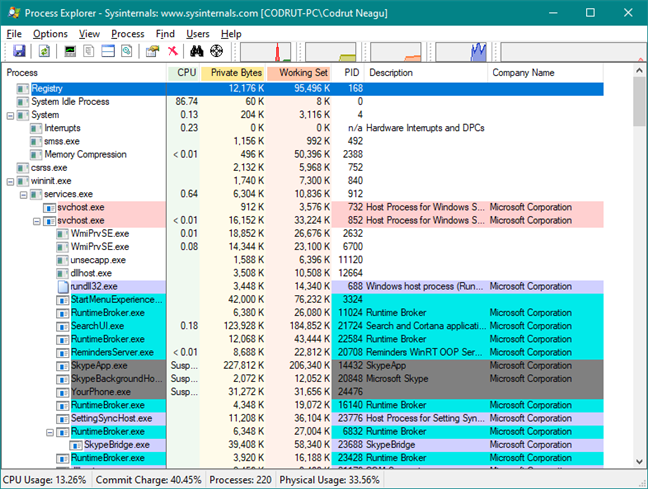The height and width of the screenshot is (489, 648).
Task: Click the YourPhone.exe process icon
Action: point(62,393)
